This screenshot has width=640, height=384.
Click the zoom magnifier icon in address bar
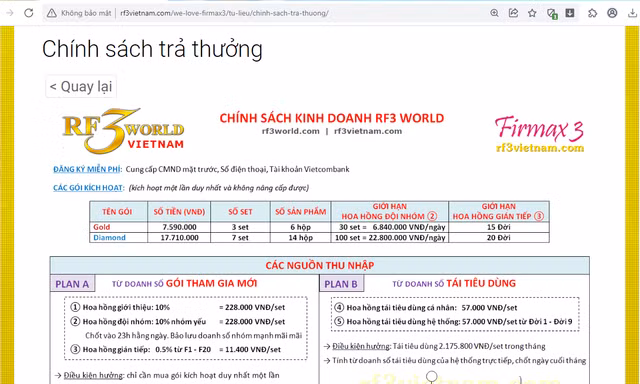pos(494,13)
